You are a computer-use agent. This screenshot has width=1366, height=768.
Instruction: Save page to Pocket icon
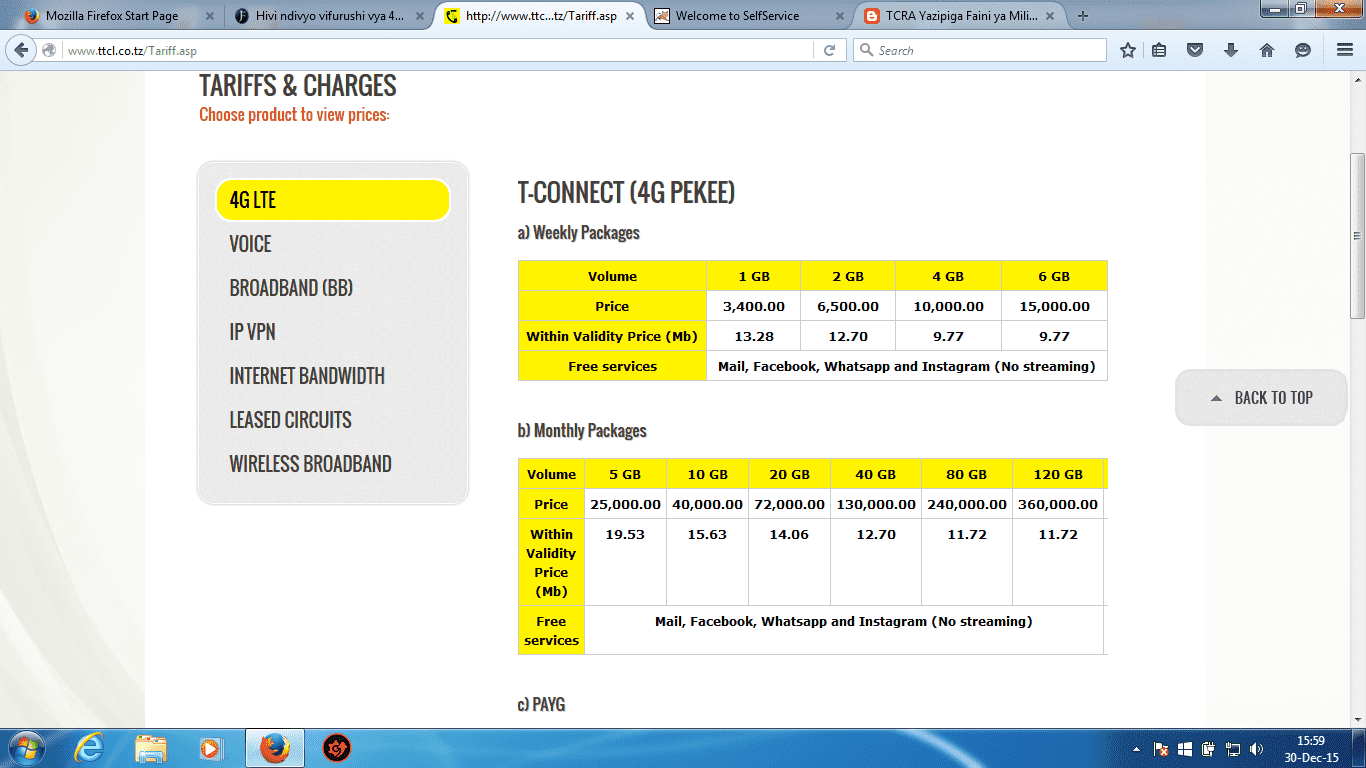[x=1195, y=50]
